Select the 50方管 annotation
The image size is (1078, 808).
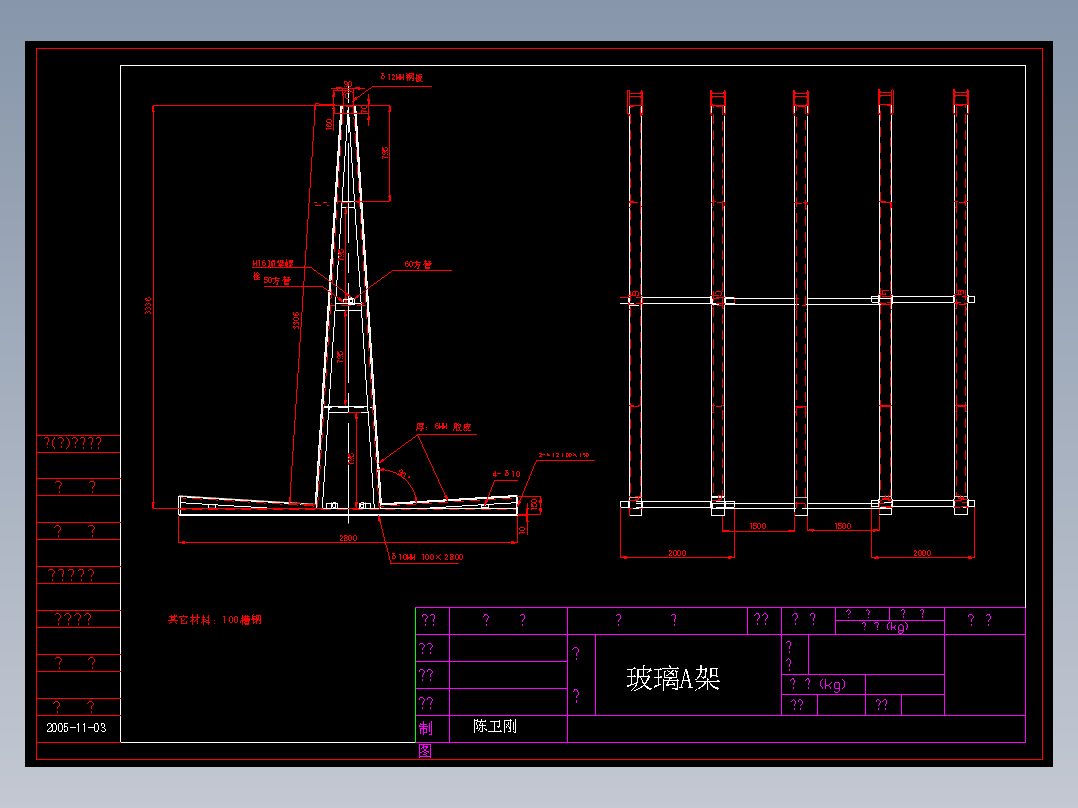click(x=276, y=281)
